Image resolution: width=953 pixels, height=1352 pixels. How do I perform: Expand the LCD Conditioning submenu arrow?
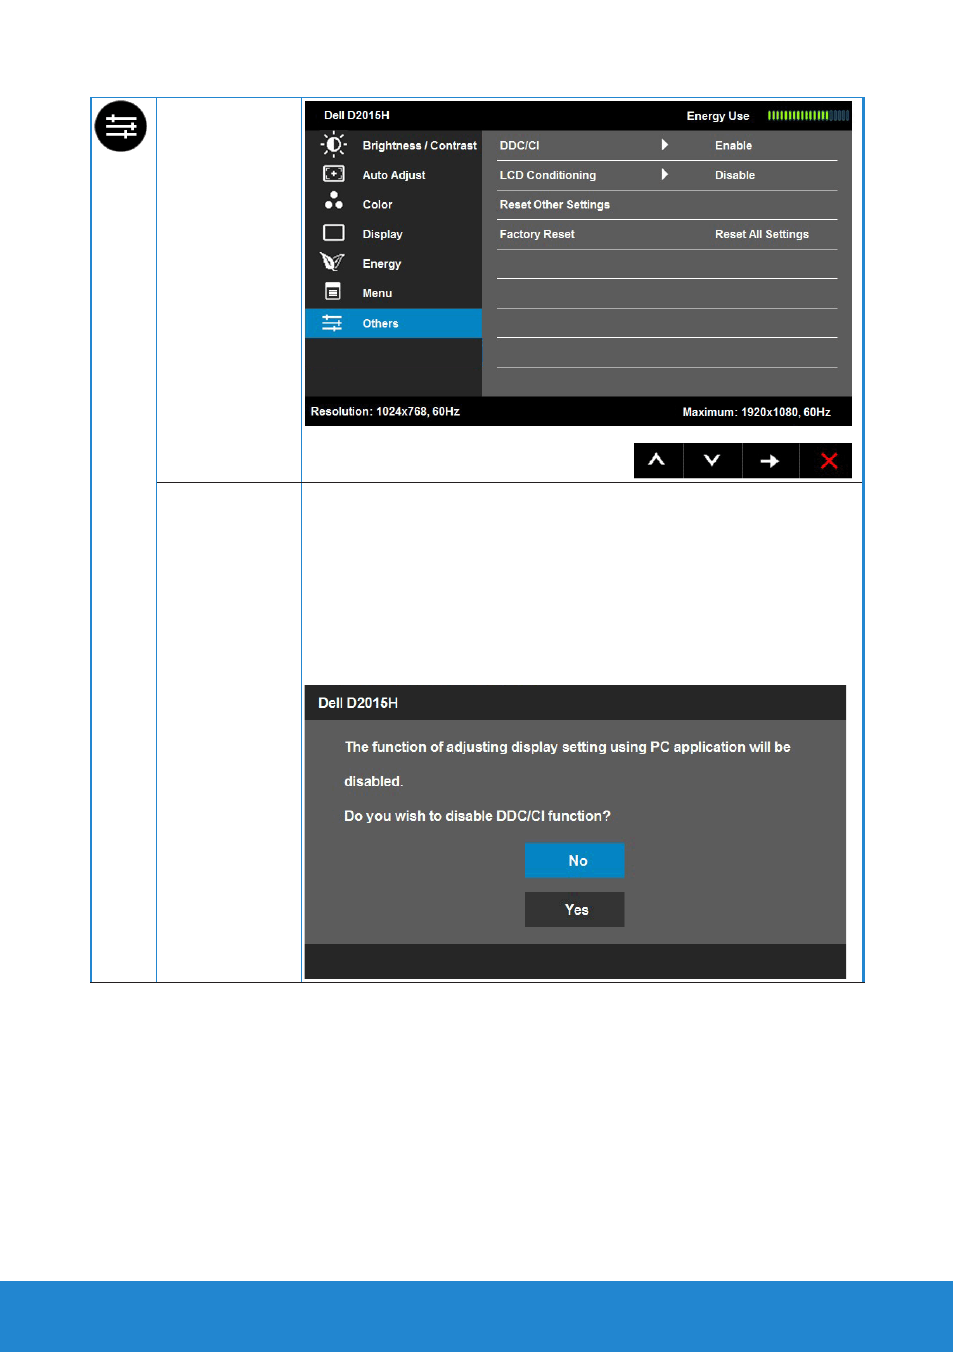tap(665, 175)
